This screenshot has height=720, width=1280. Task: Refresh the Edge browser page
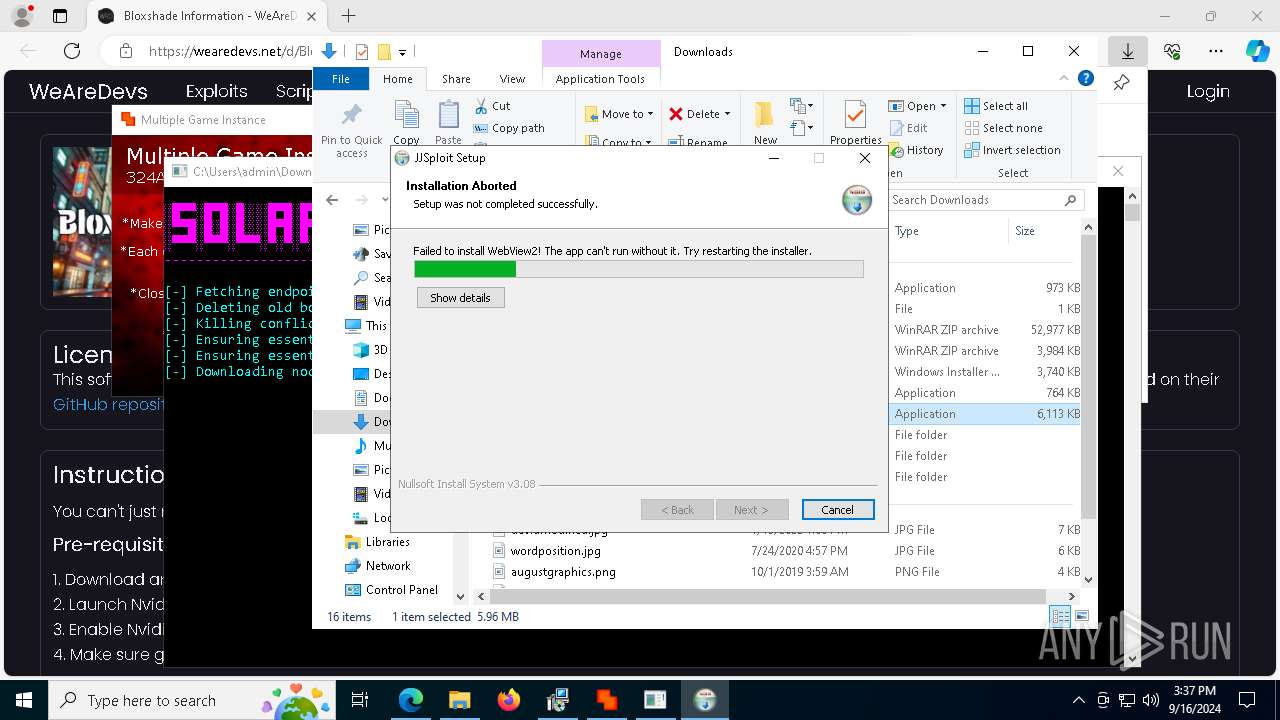pos(72,51)
